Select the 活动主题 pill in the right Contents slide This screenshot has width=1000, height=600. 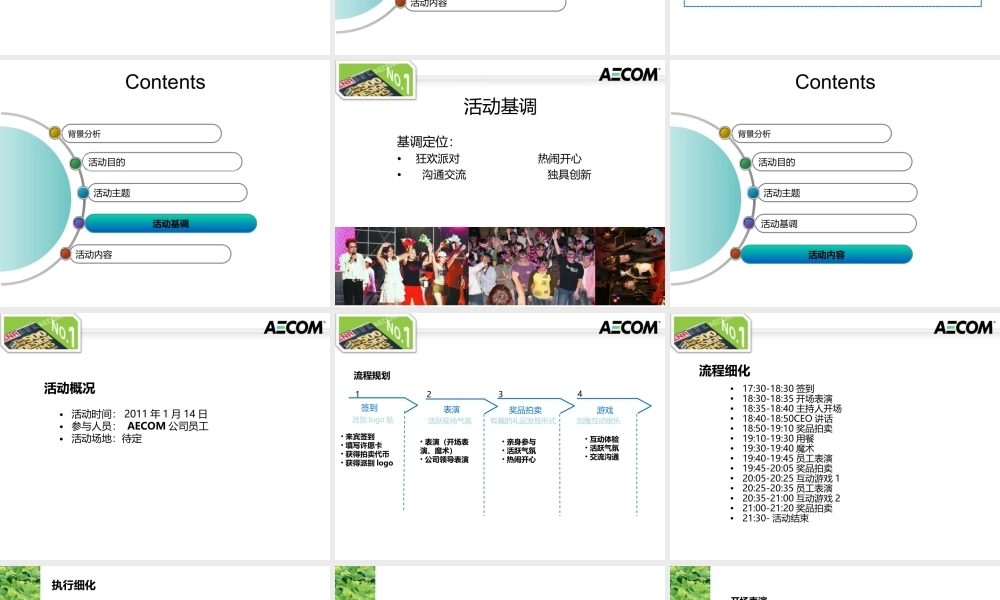pos(837,193)
